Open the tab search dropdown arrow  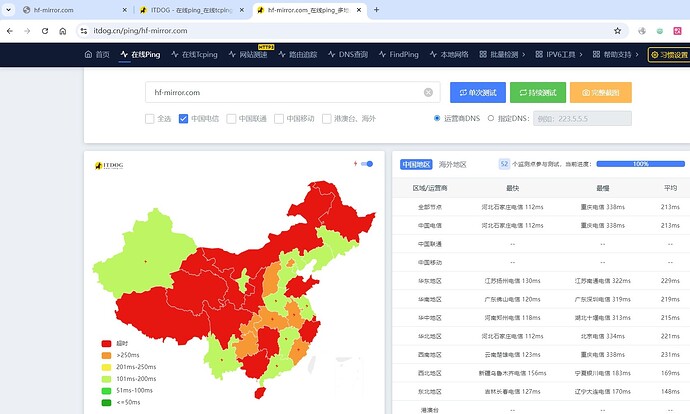click(8, 10)
